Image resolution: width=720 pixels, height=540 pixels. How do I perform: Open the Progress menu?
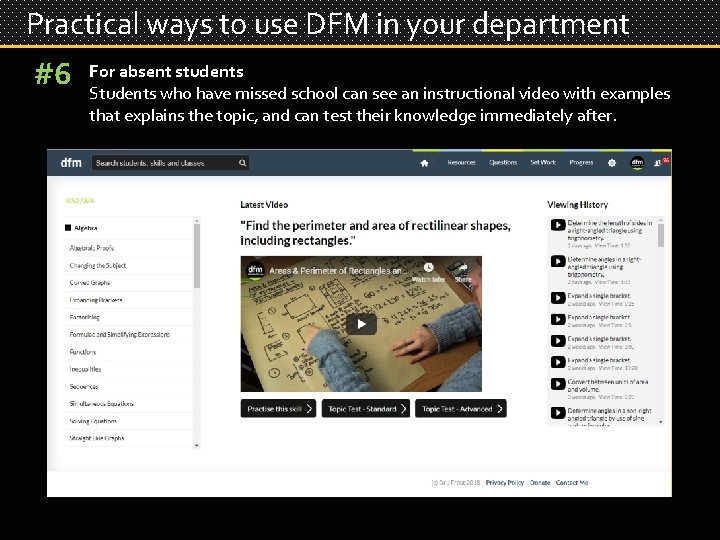pos(581,163)
